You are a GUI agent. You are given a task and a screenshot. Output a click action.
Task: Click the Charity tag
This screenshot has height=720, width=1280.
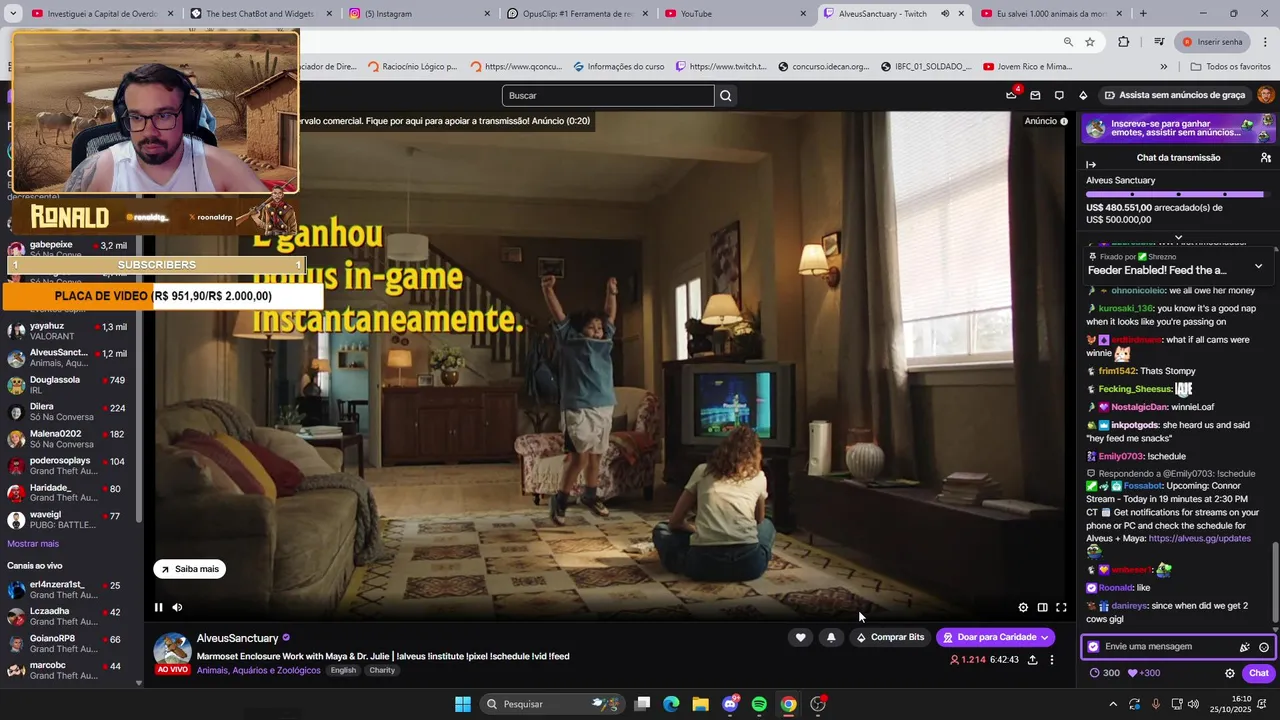(x=382, y=670)
